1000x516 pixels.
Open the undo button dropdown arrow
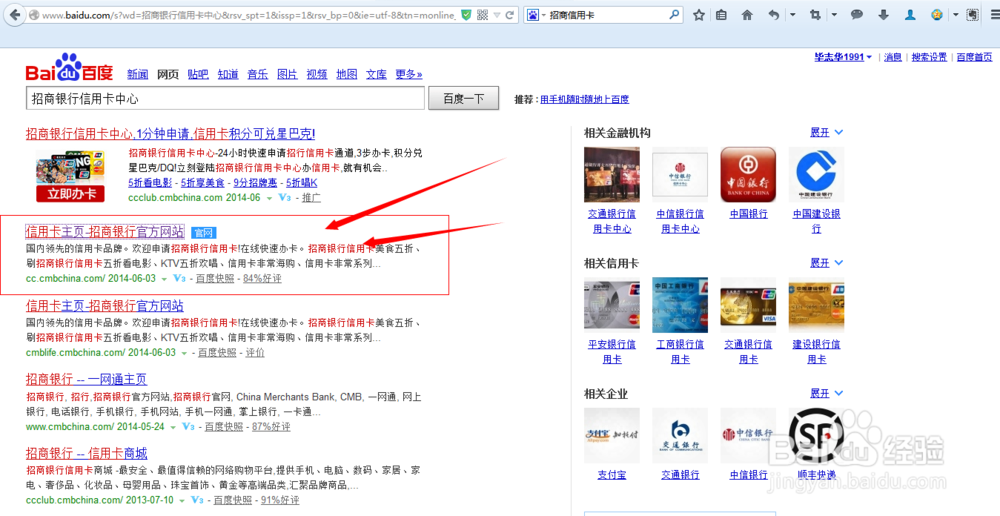click(x=793, y=15)
